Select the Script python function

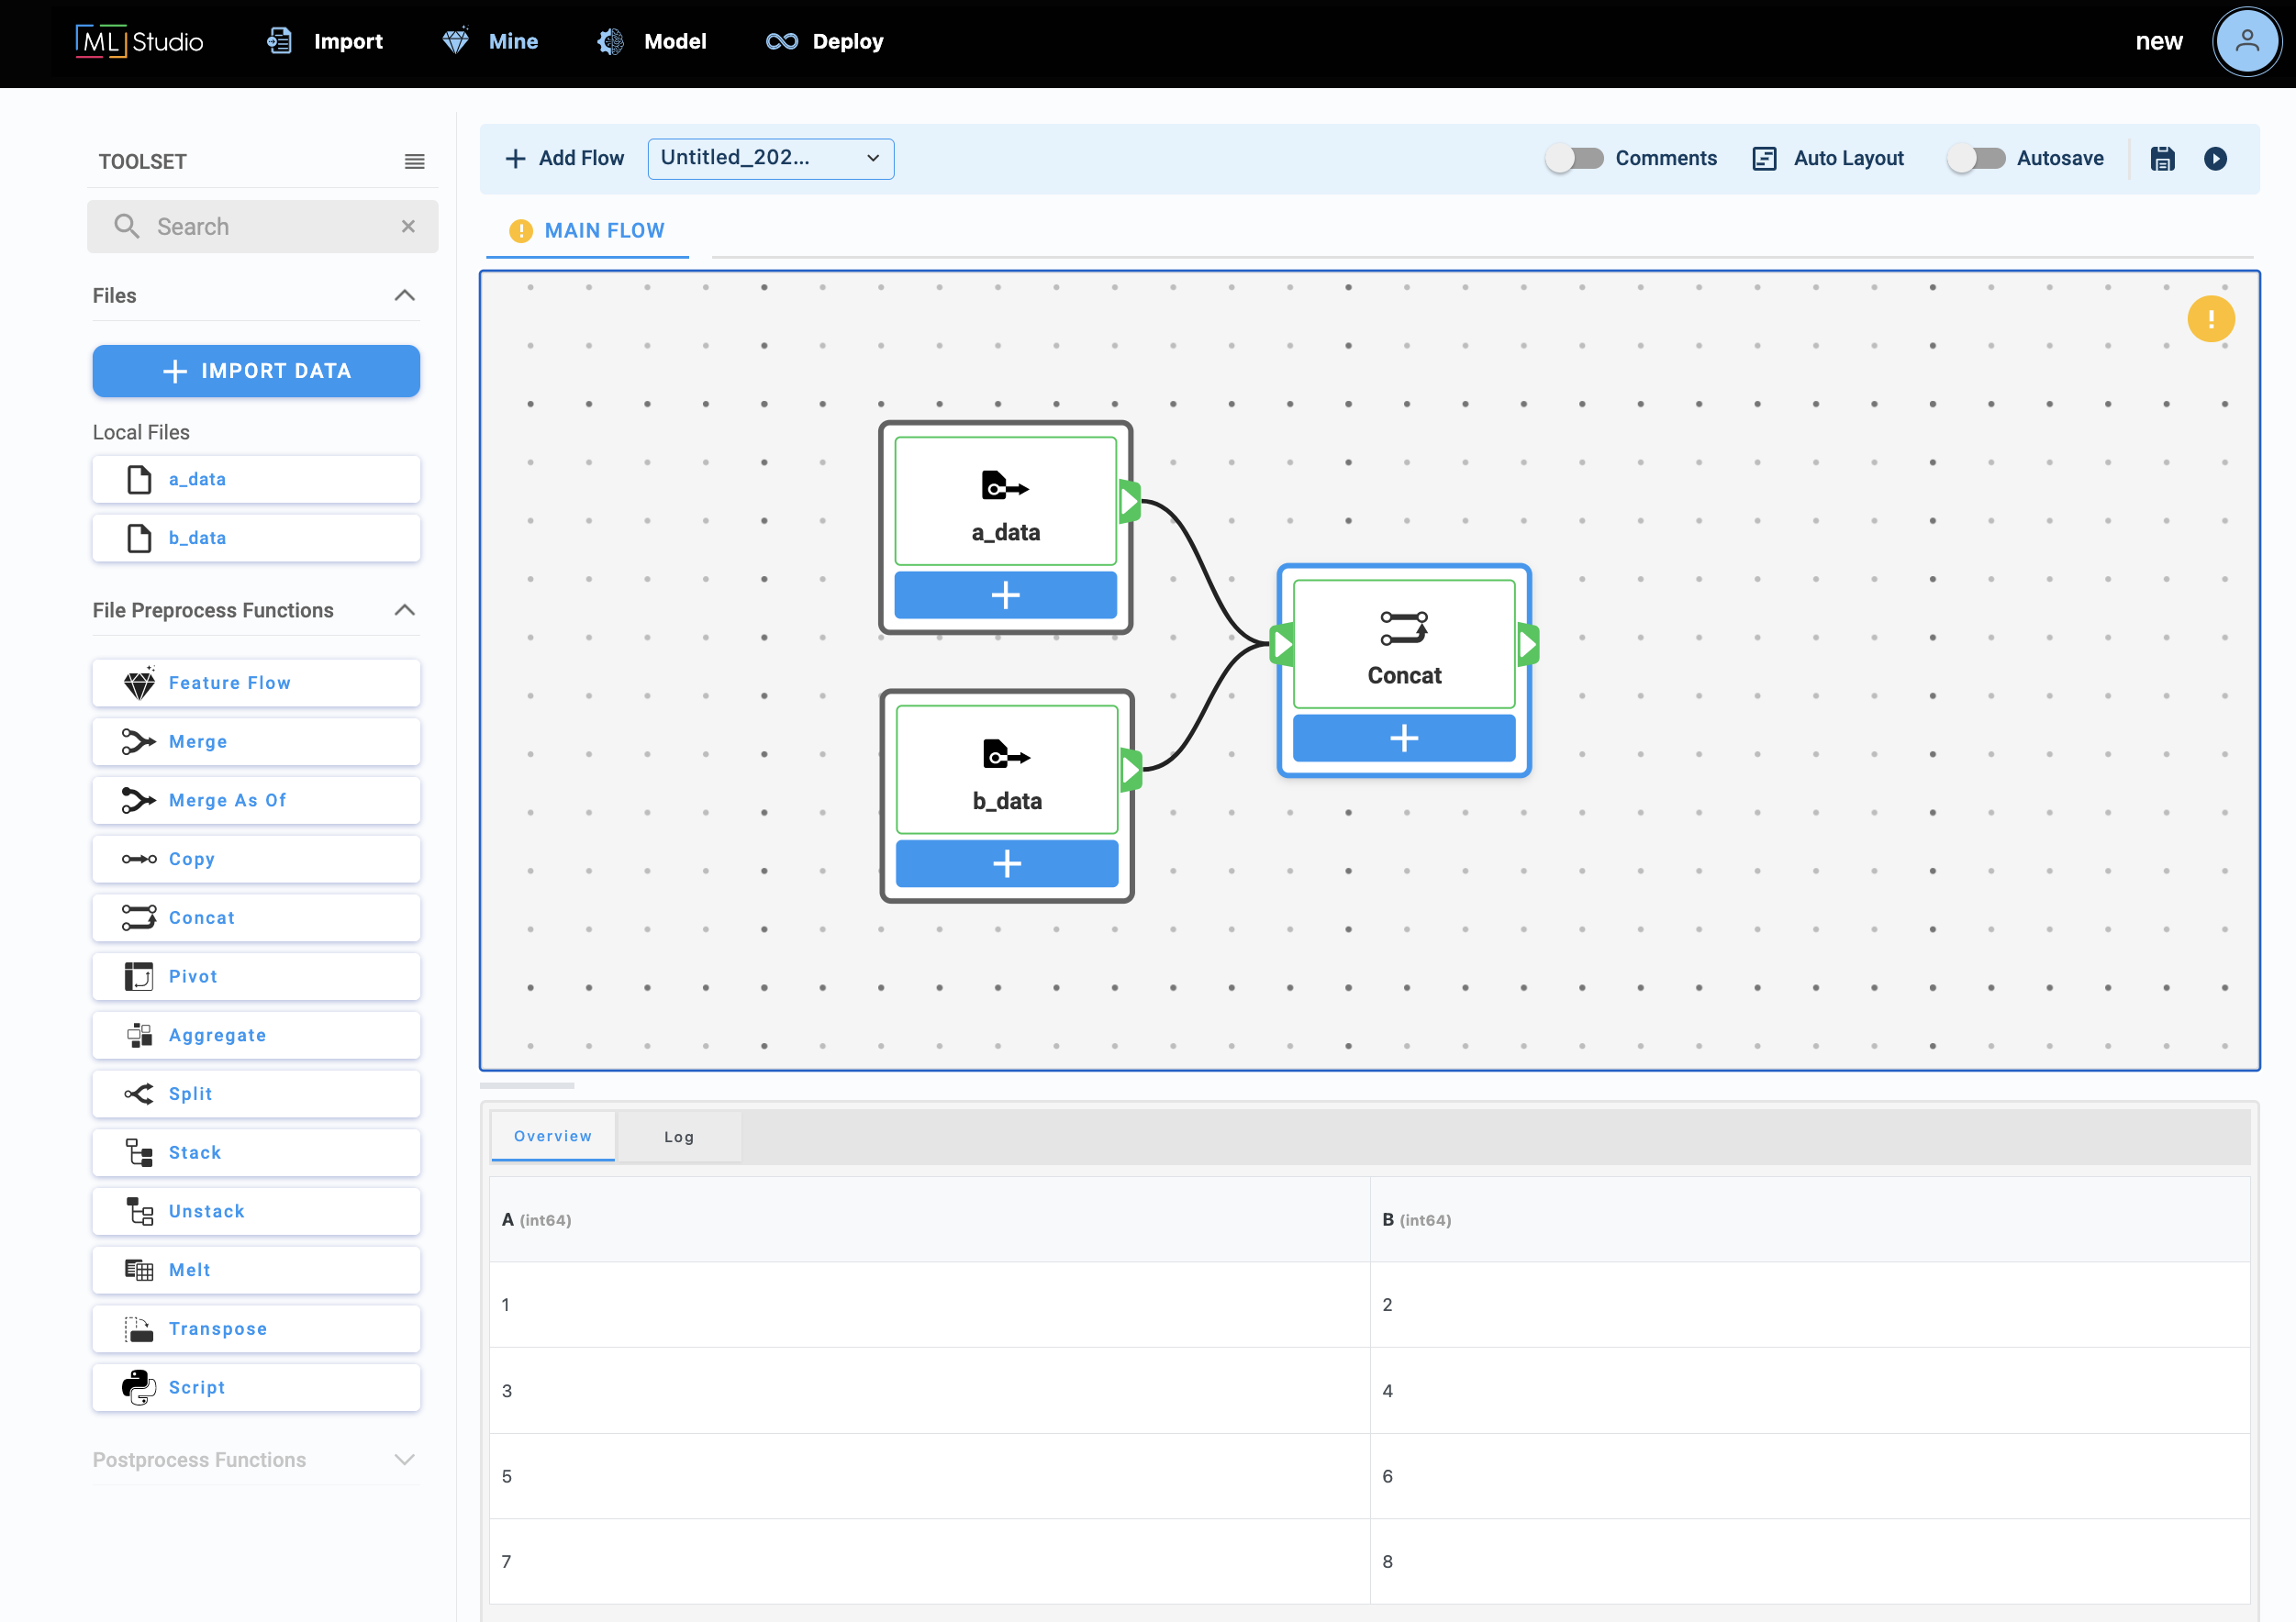[256, 1387]
